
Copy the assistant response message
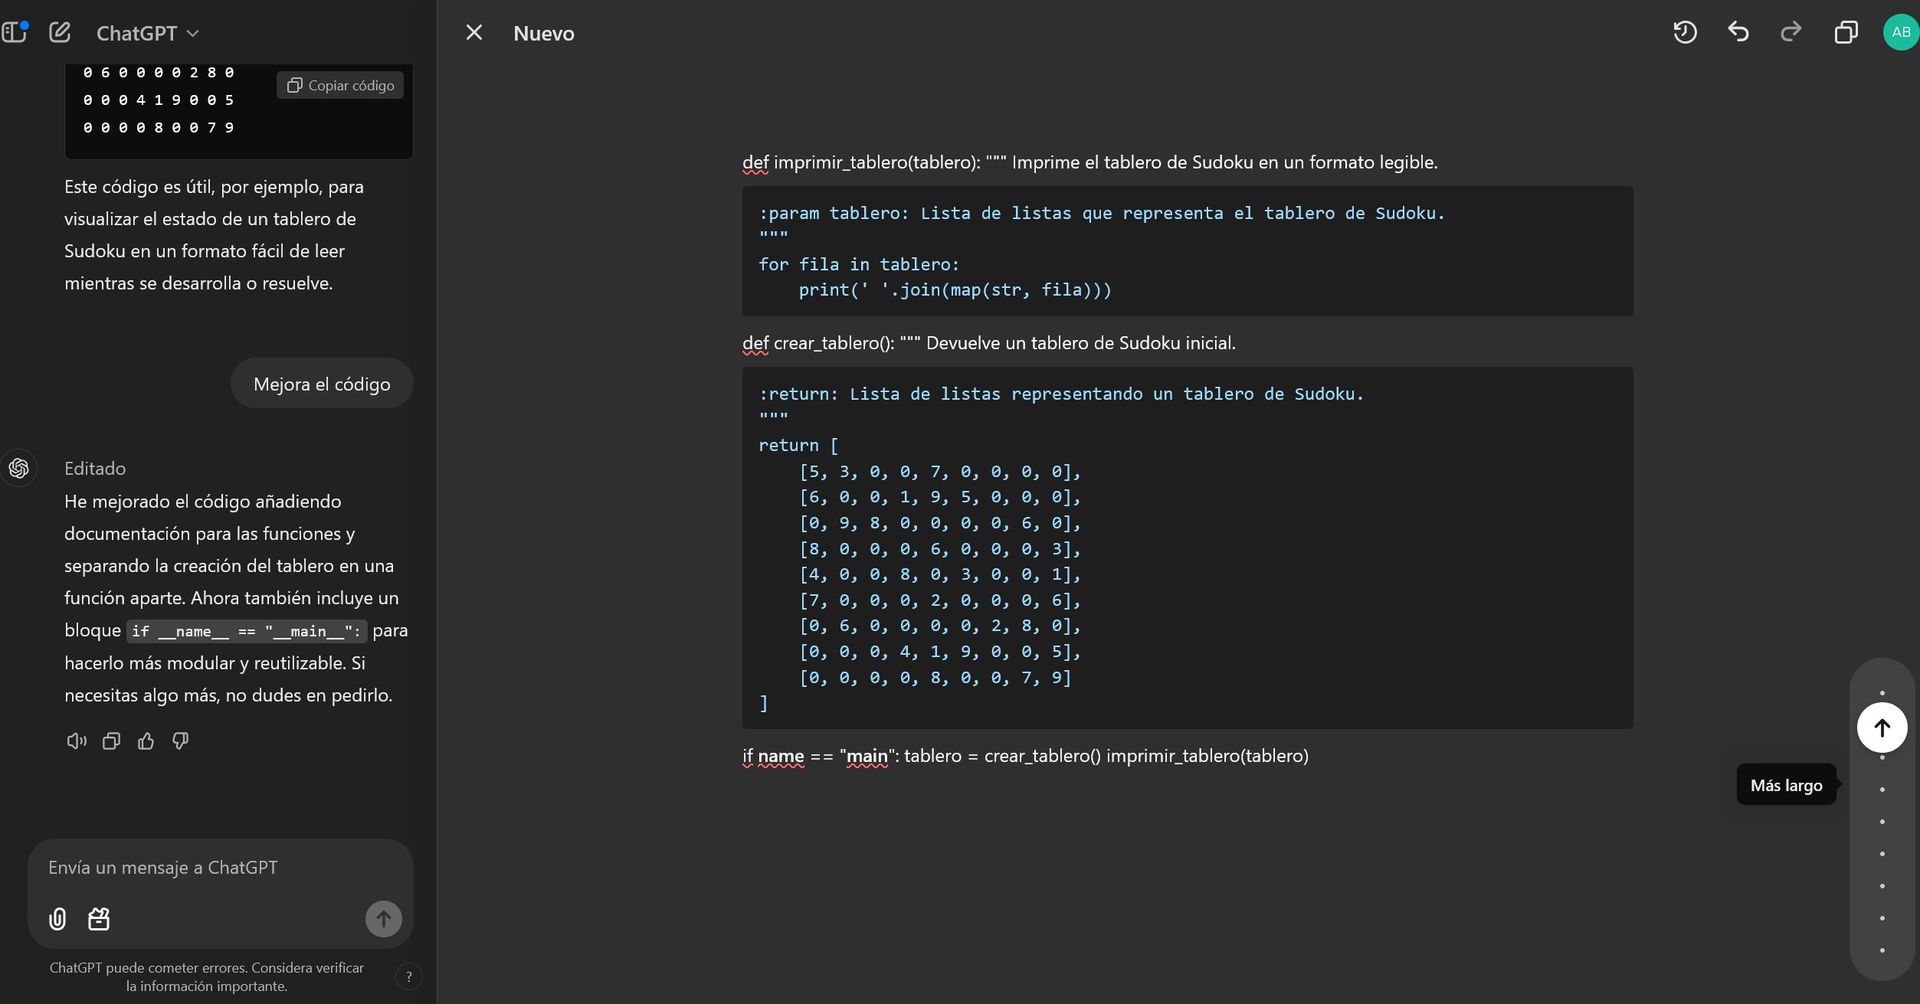click(x=111, y=741)
